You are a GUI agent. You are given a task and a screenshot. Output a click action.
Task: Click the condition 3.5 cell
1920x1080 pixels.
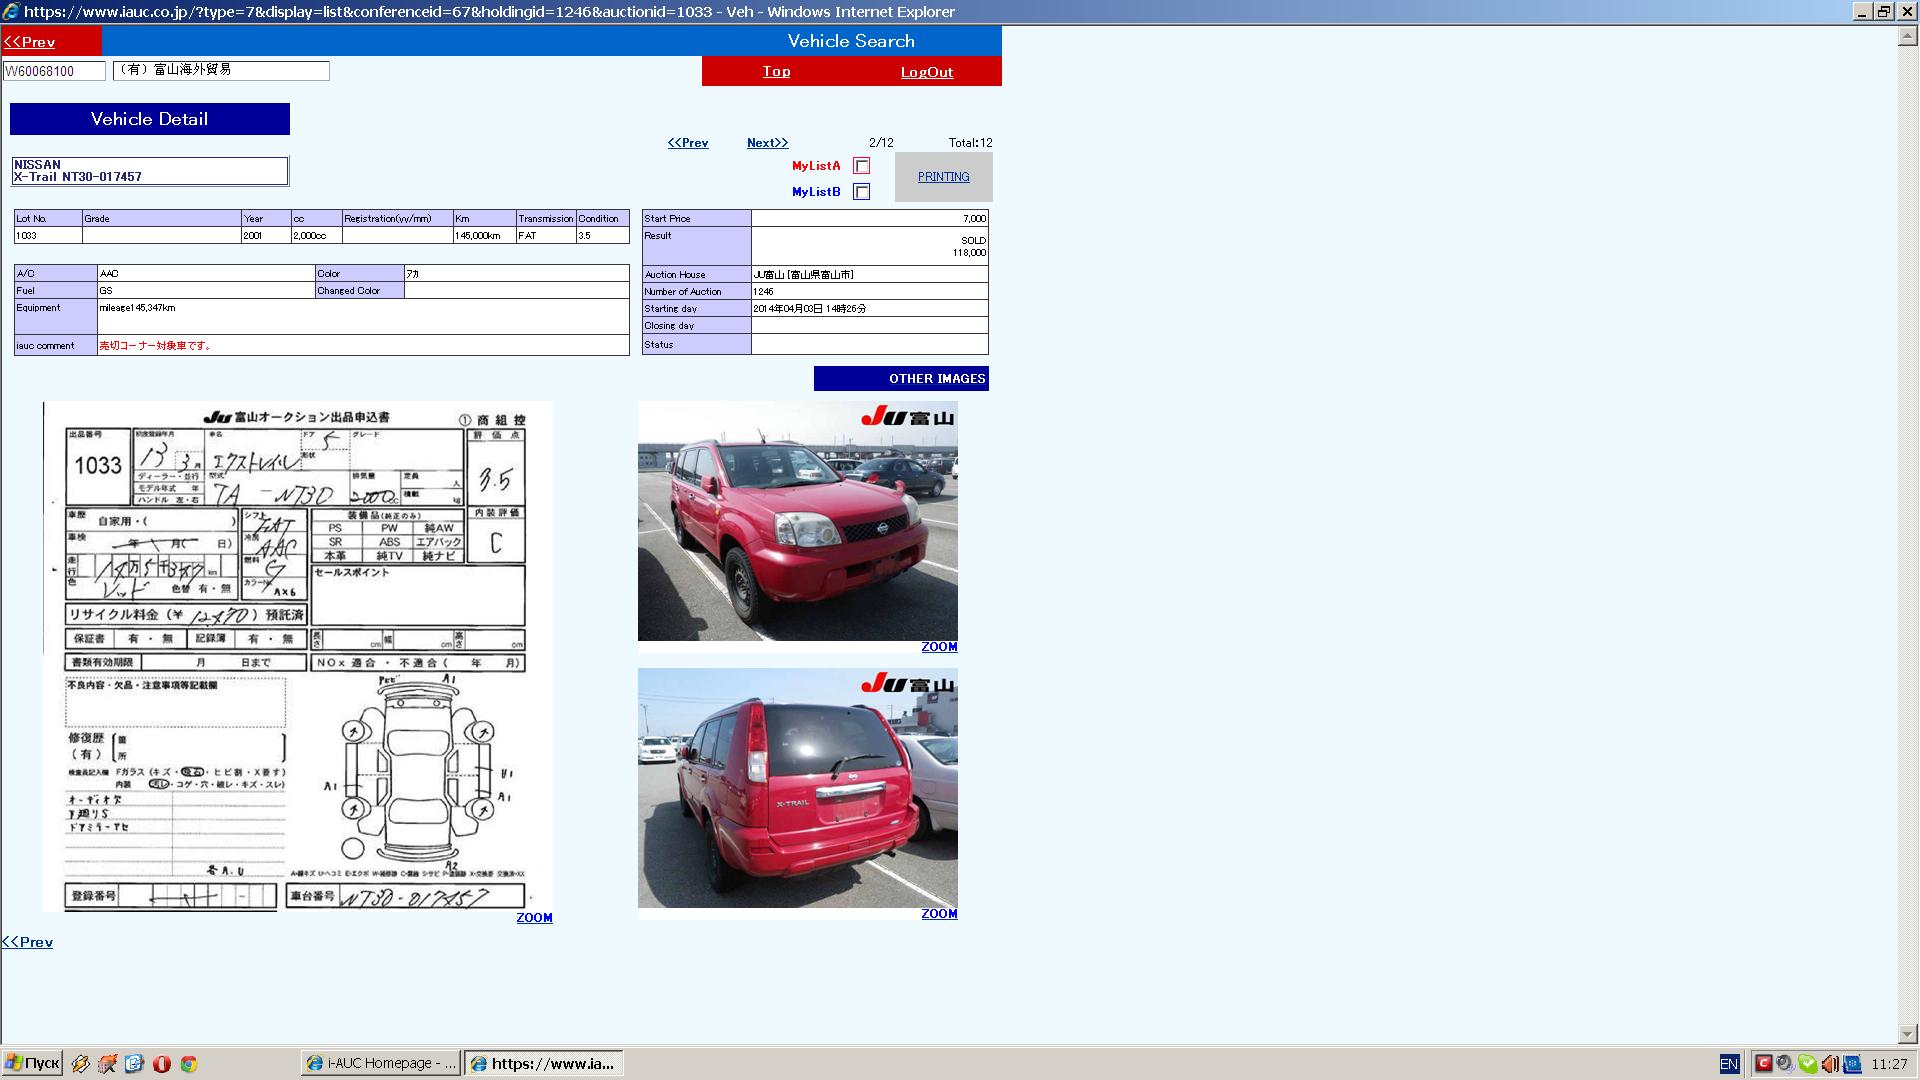point(602,236)
